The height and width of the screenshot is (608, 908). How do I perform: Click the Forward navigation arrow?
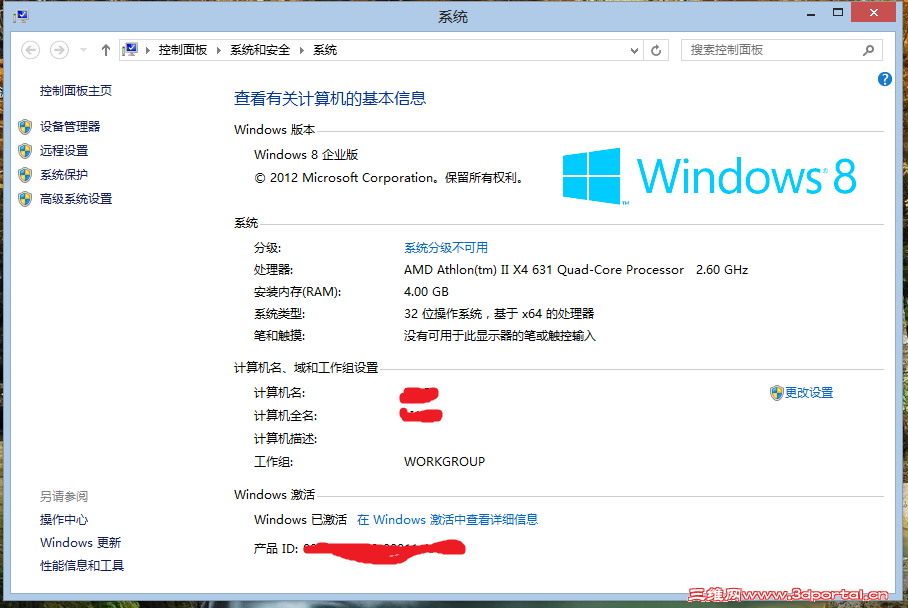click(59, 50)
